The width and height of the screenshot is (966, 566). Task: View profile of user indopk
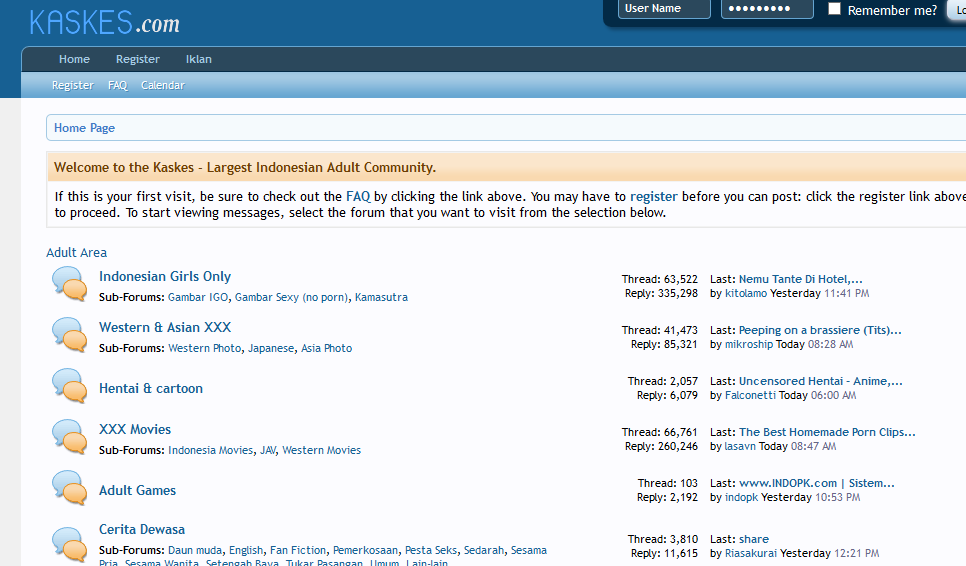click(x=741, y=498)
